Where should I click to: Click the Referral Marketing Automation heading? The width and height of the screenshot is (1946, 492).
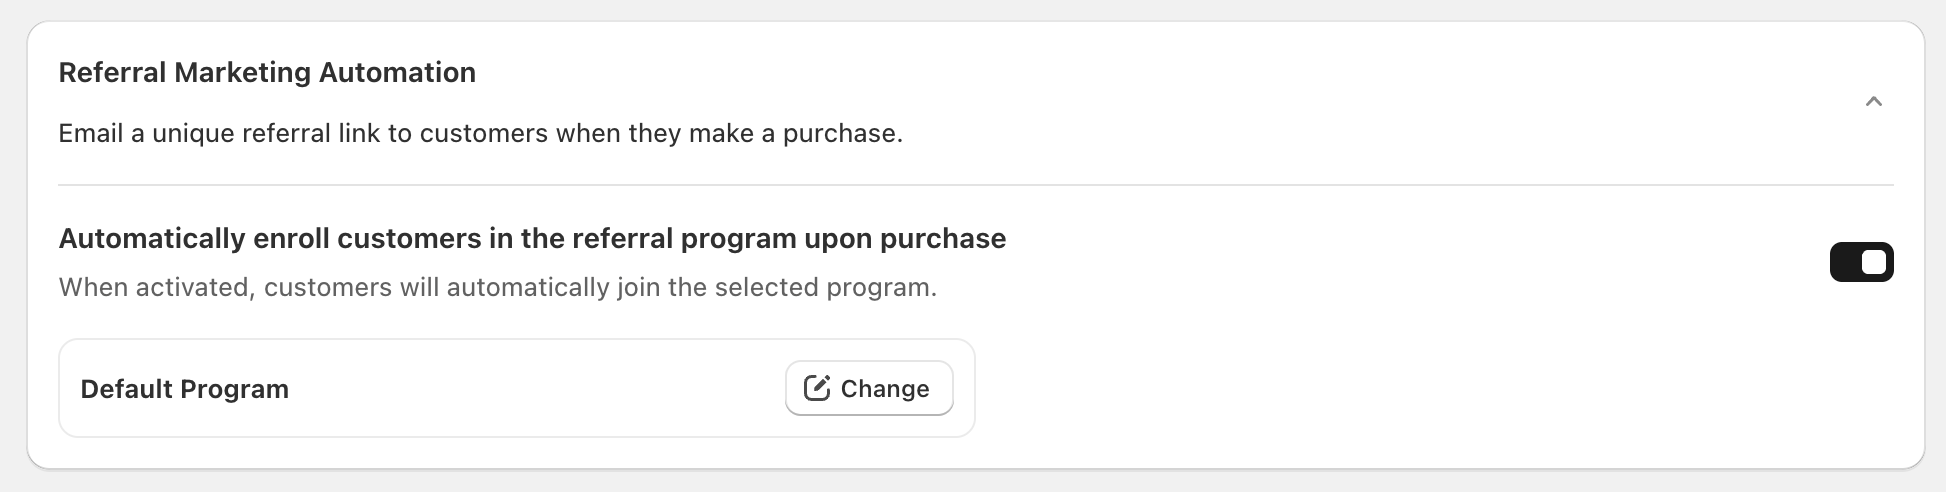tap(267, 73)
